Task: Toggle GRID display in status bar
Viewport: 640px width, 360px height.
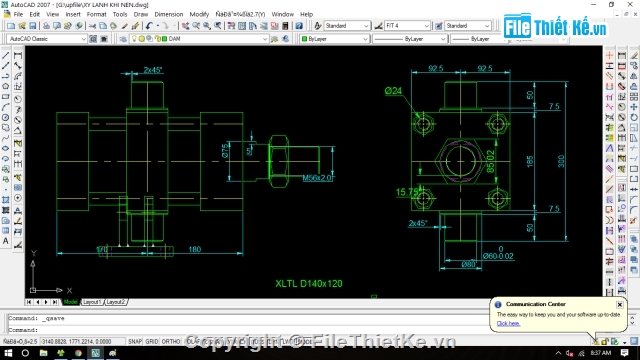Action: point(152,341)
